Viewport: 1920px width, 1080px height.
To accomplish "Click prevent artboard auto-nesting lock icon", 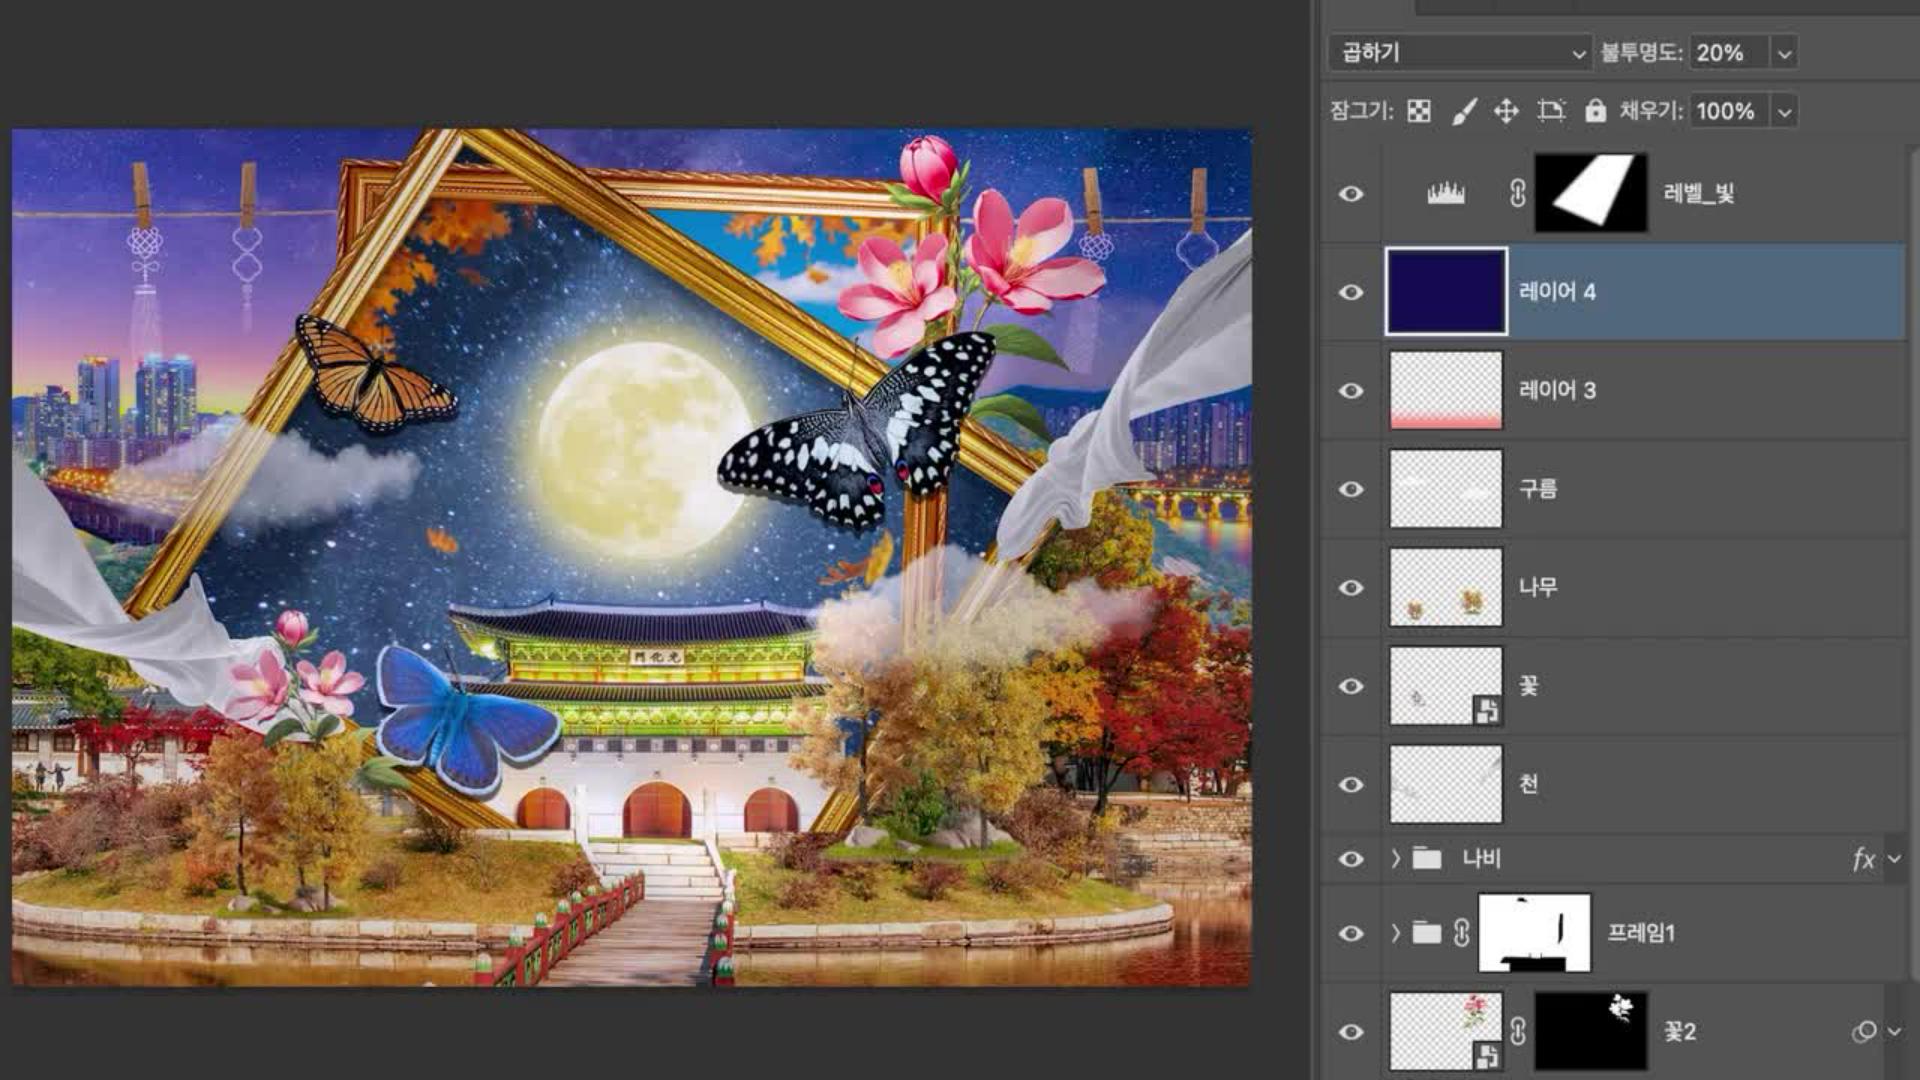I will [1551, 111].
